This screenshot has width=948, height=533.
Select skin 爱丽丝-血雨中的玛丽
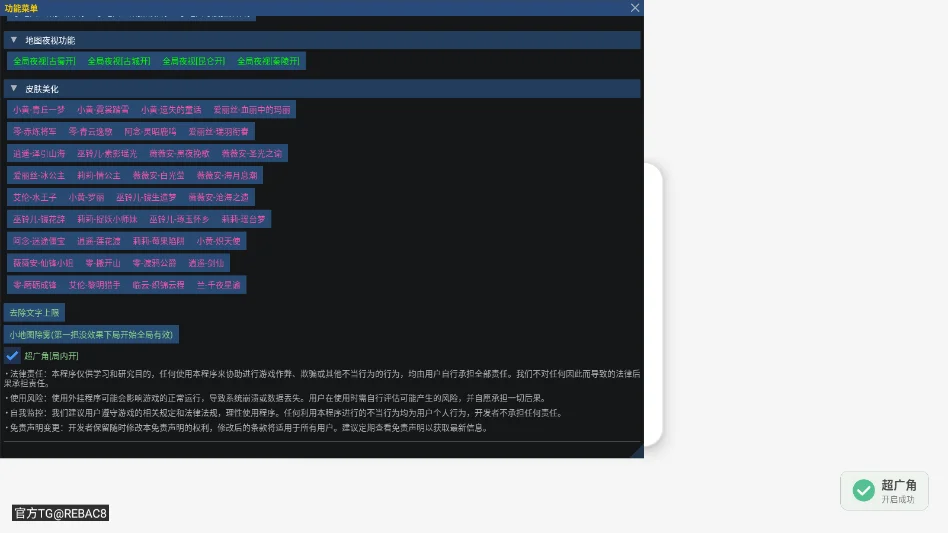pyautogui.click(x=252, y=110)
